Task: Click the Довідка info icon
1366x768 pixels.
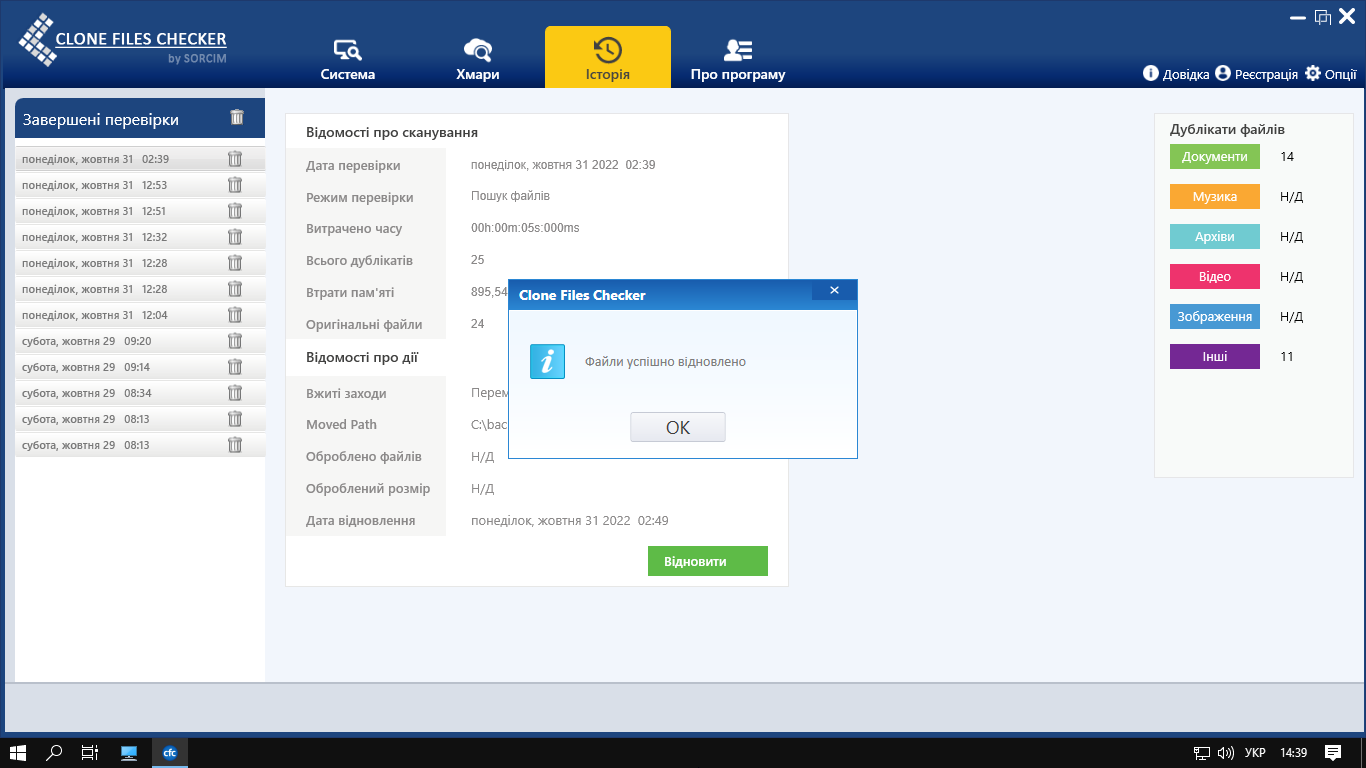Action: [1151, 74]
